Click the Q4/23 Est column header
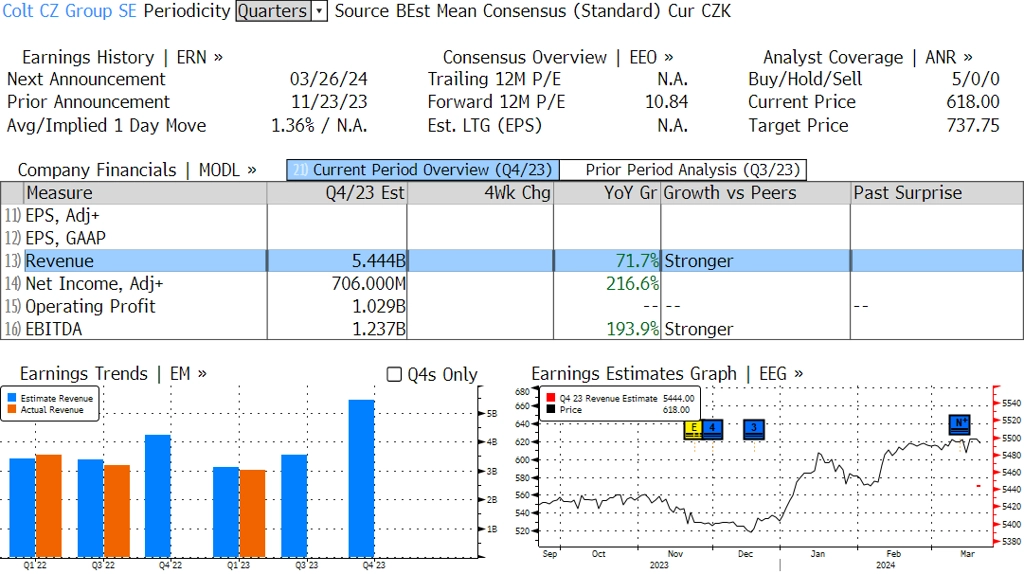Viewport: 1024px width, 574px height. [x=337, y=193]
